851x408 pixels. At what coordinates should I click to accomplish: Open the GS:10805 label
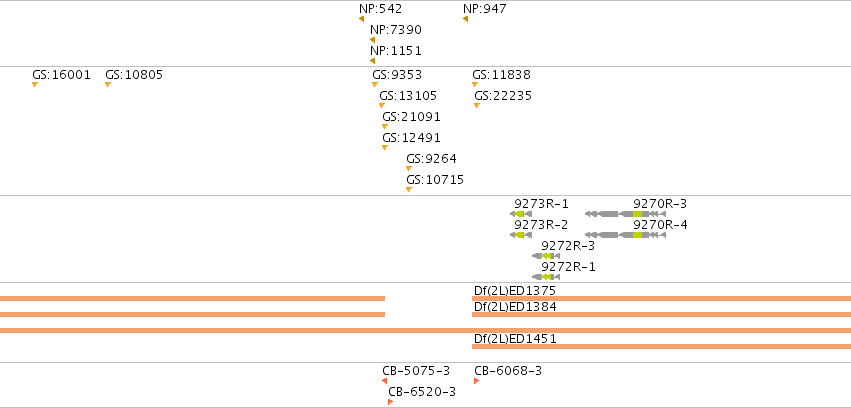point(134,75)
